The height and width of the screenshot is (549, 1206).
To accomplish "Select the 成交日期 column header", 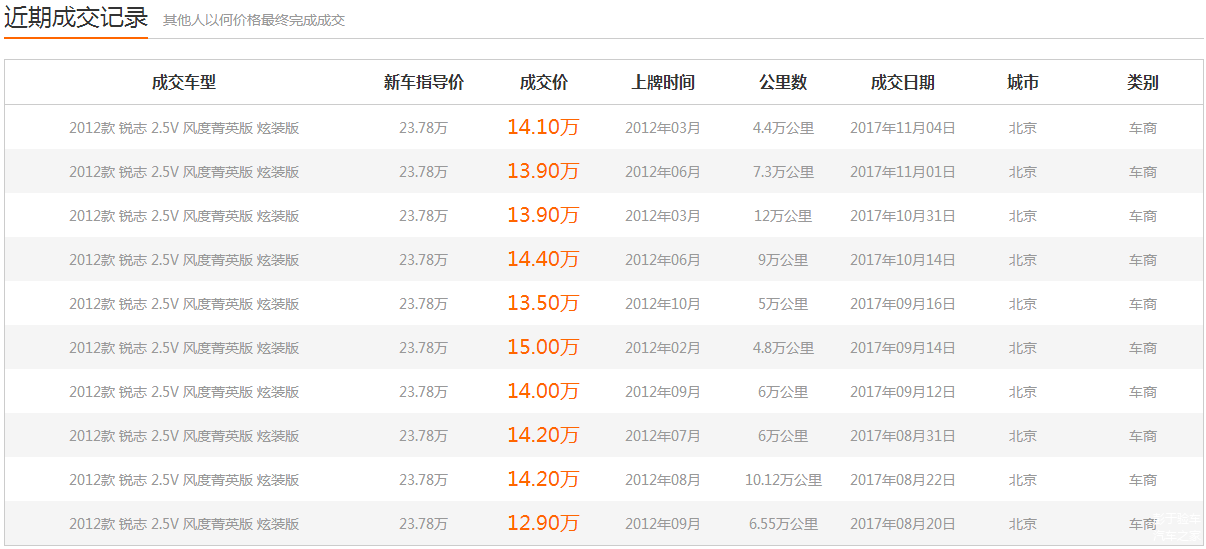I will (x=903, y=83).
